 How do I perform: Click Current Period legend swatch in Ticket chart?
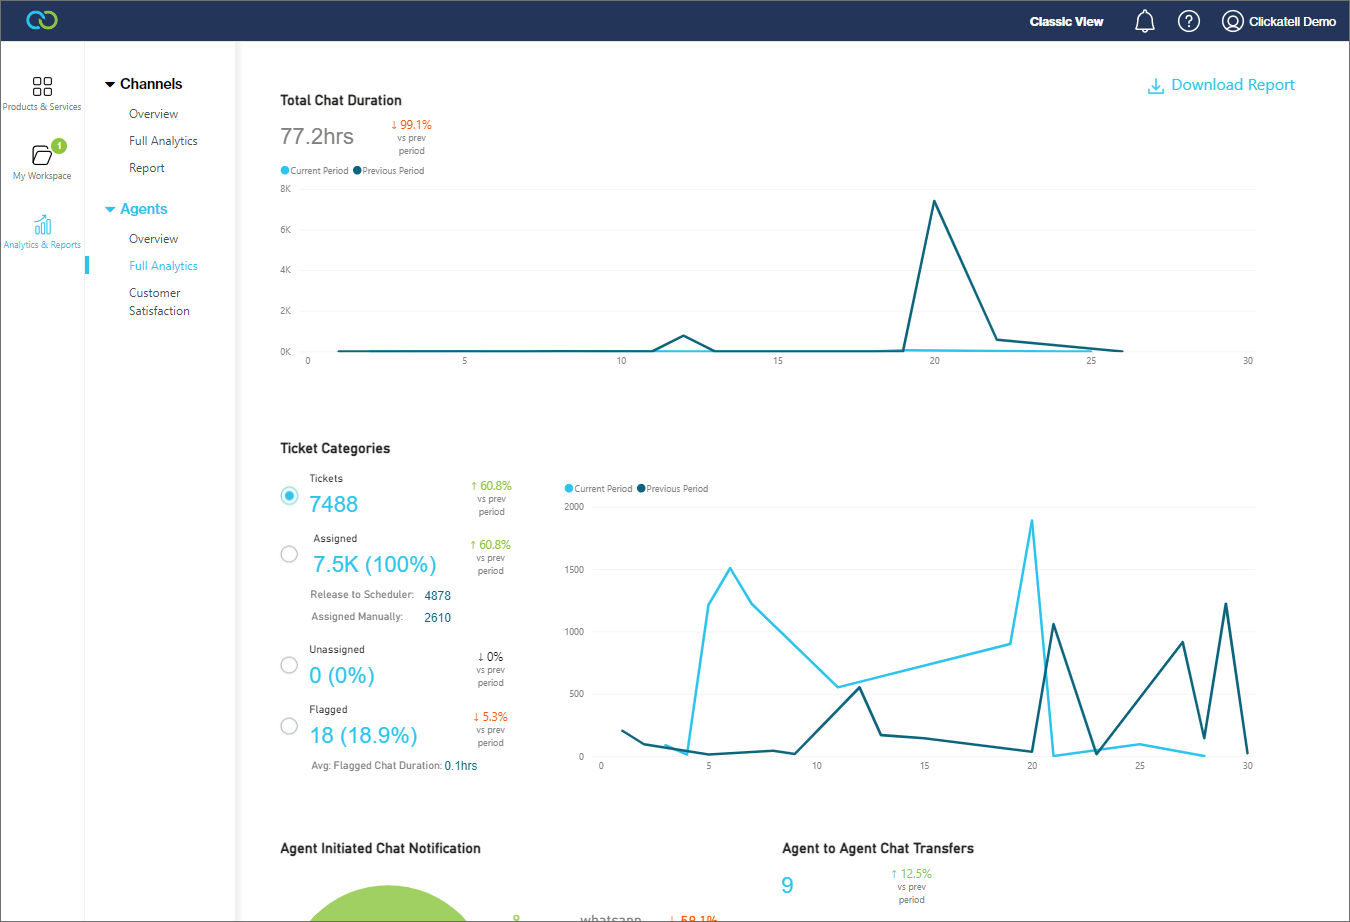tap(569, 489)
